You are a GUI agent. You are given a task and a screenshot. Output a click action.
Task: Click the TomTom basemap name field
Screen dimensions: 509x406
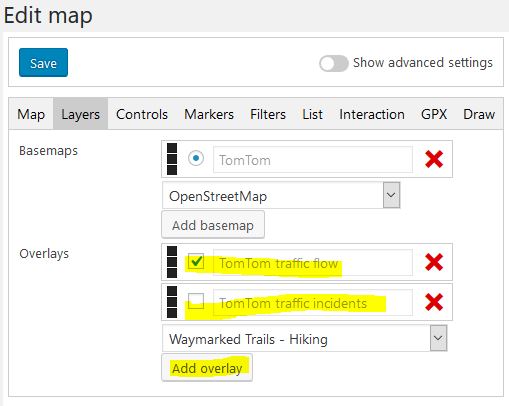point(313,160)
